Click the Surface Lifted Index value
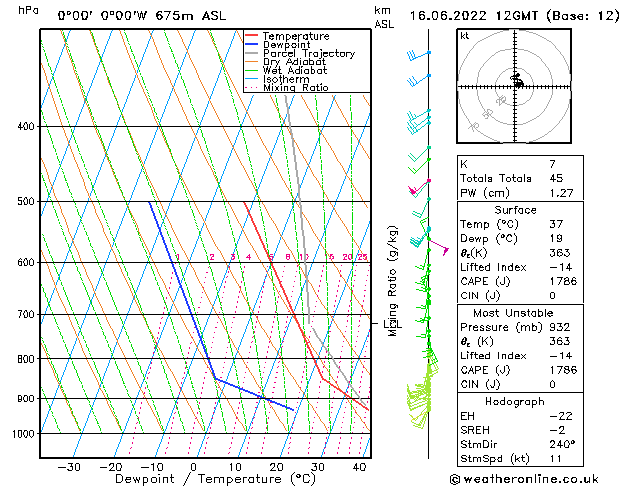629x486 pixels. click(561, 267)
